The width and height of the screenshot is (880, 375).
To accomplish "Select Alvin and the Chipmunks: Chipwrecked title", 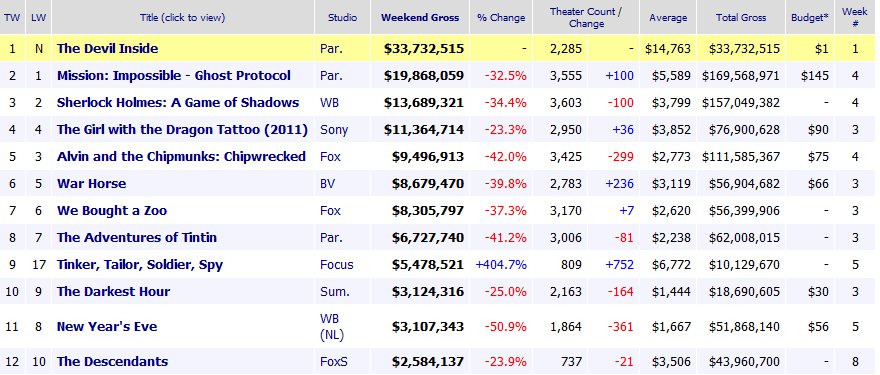I will [x=181, y=157].
